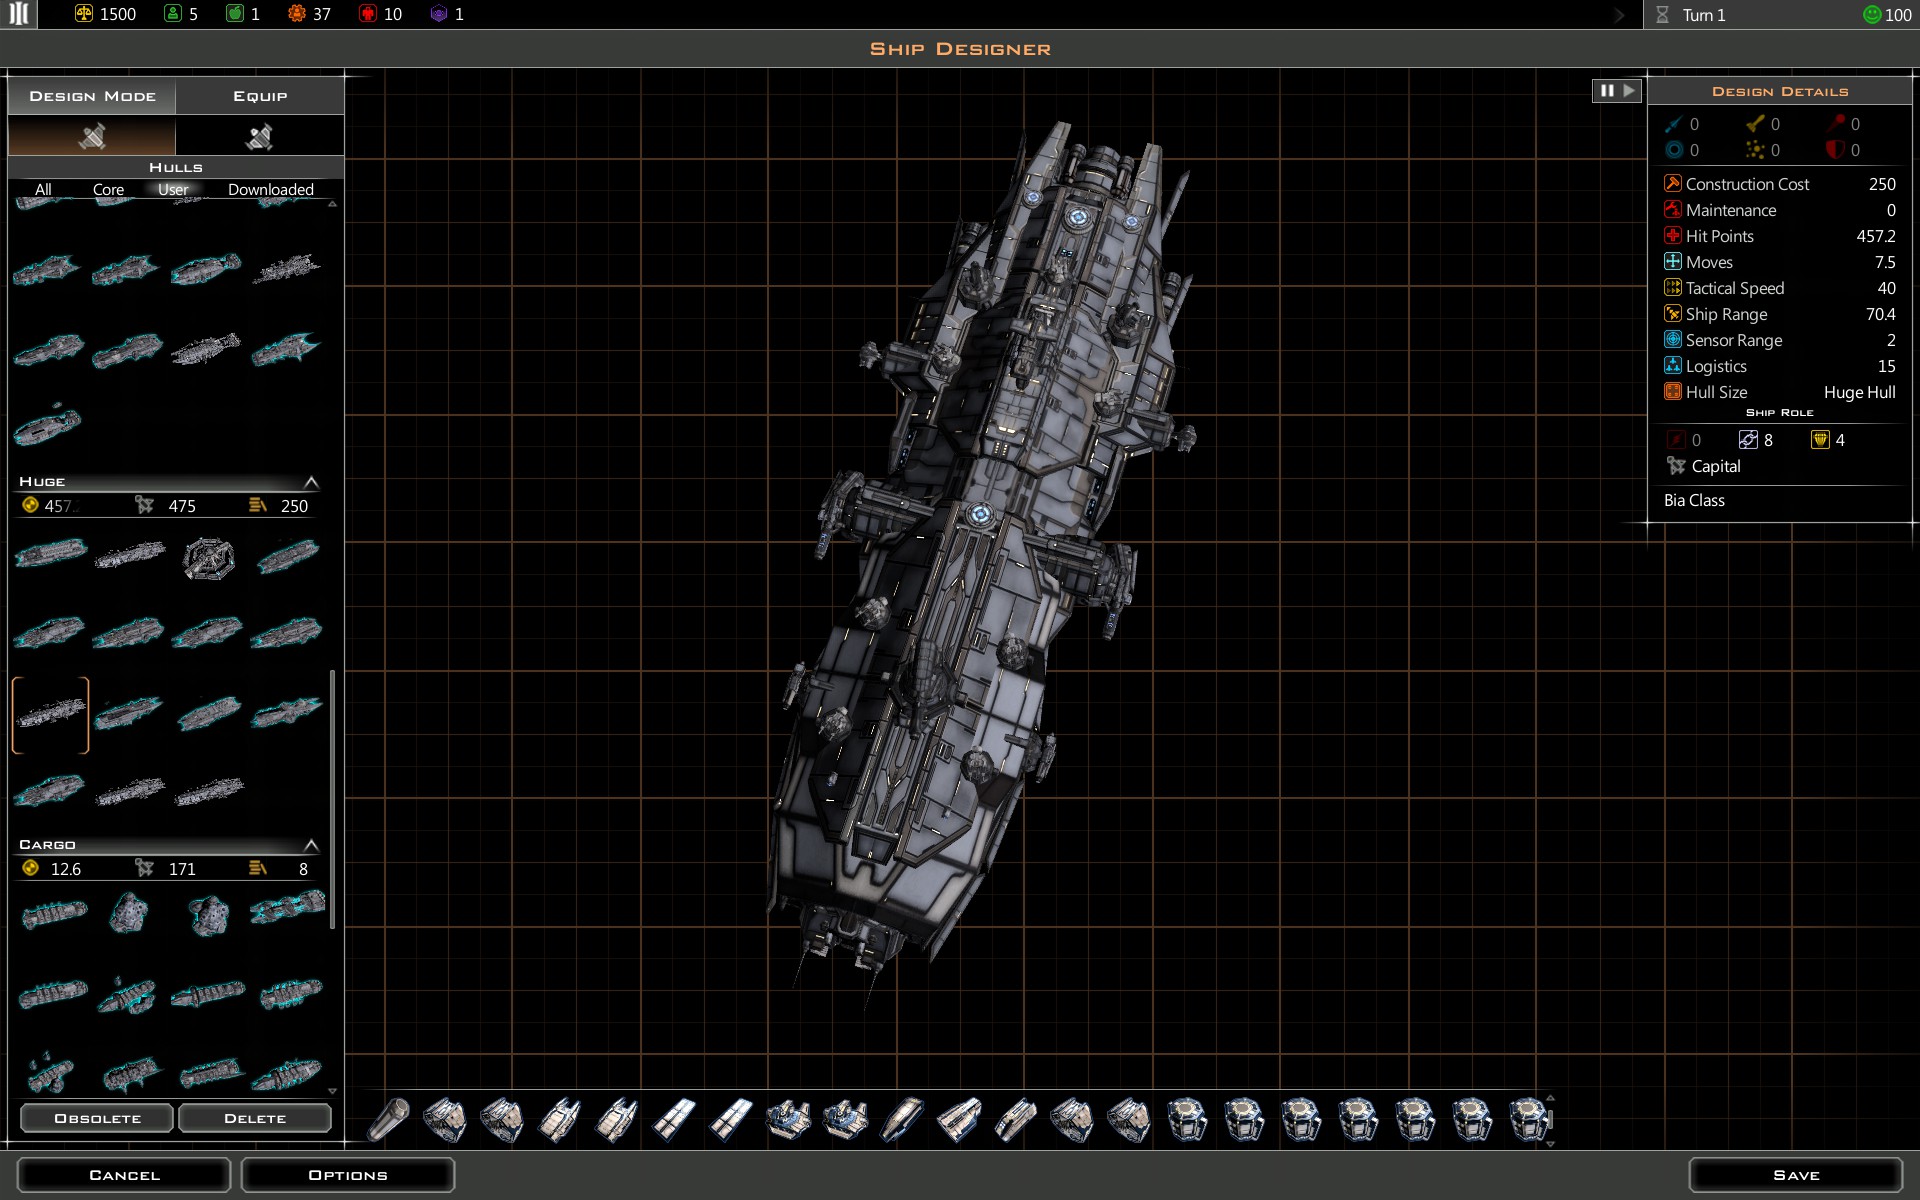Click the orange gear resource icon showing 37

tap(296, 14)
